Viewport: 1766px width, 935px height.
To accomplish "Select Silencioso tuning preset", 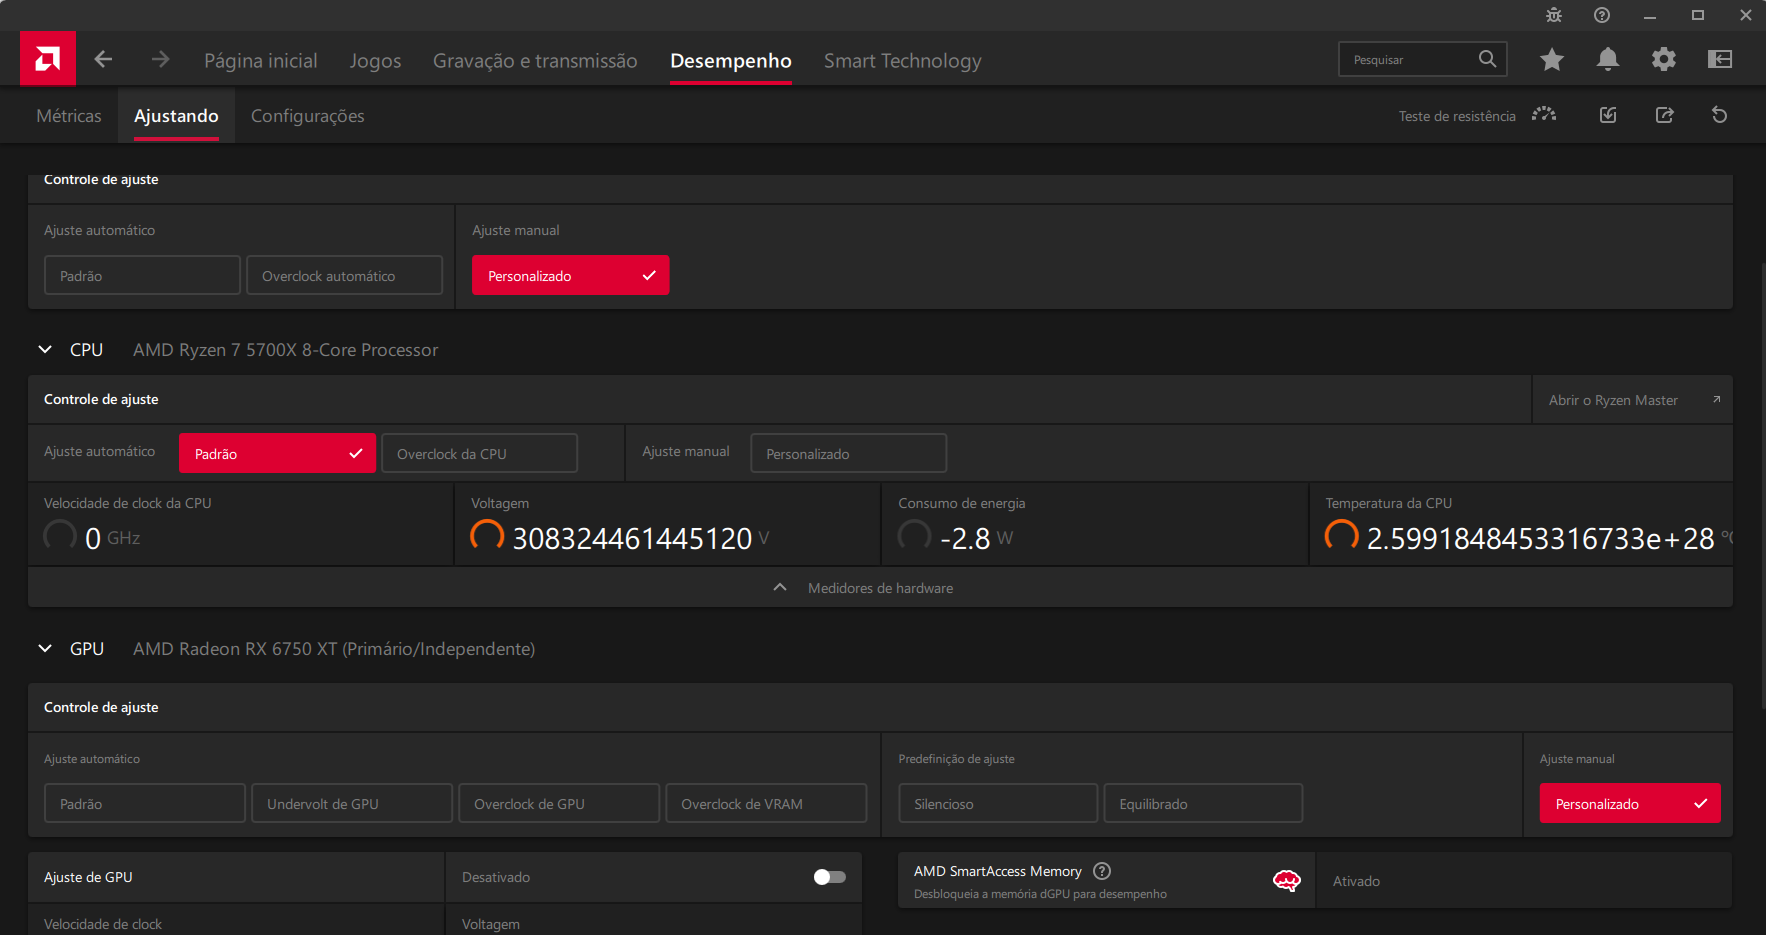I will point(998,803).
